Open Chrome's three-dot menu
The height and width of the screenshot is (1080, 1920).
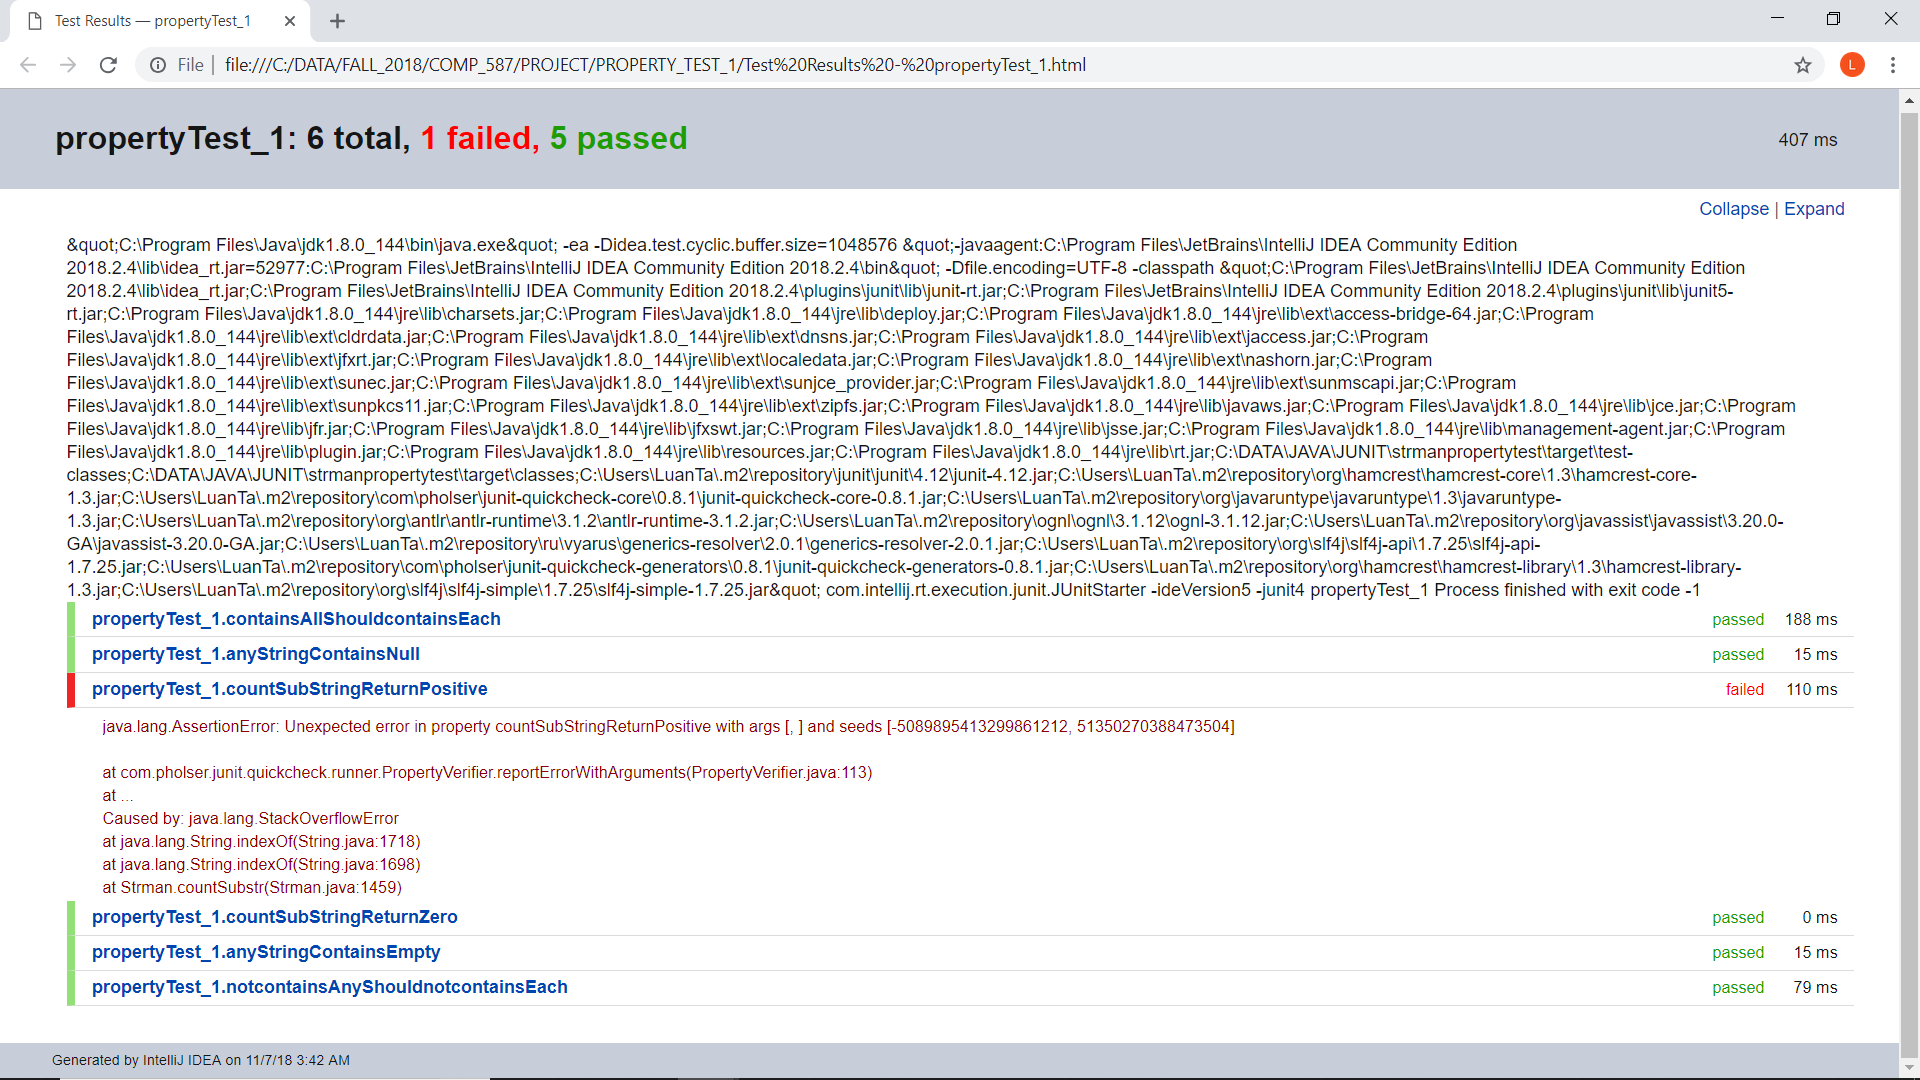[x=1893, y=65]
